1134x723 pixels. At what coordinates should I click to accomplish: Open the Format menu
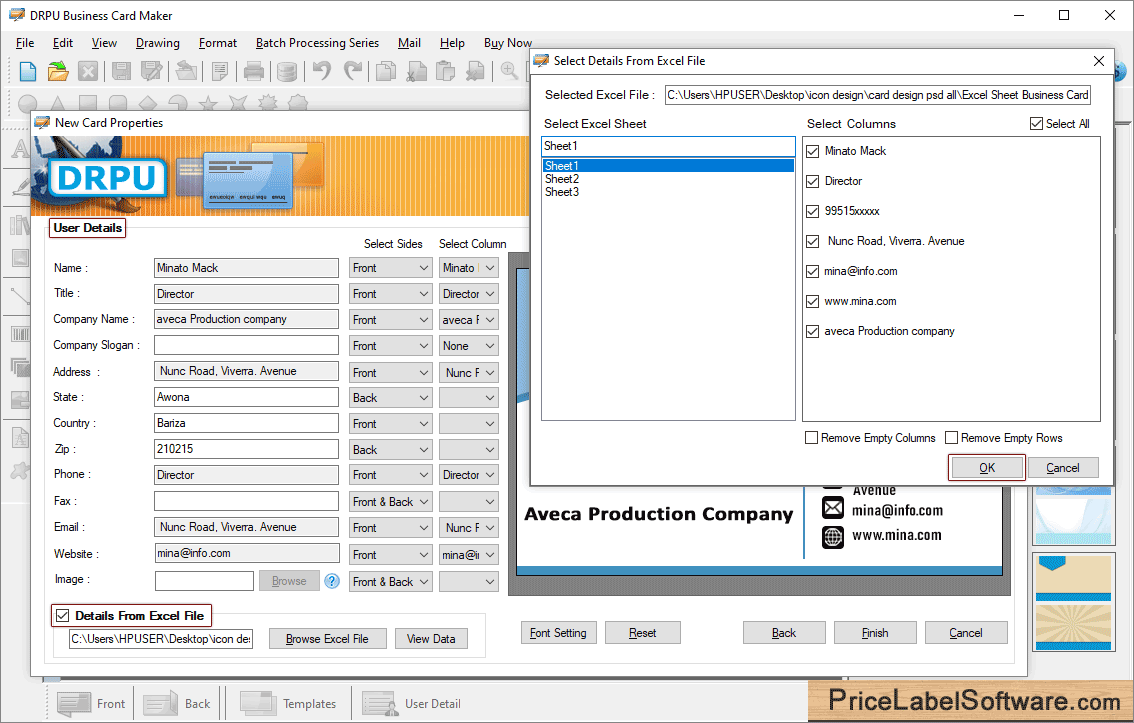[218, 43]
